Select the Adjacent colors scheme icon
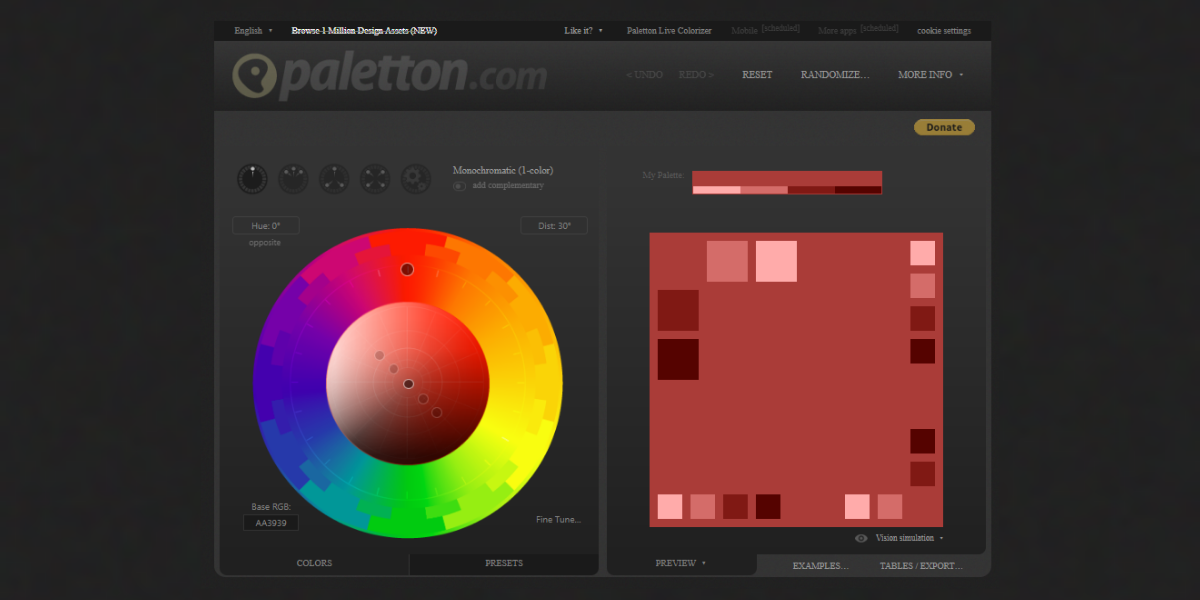This screenshot has height=600, width=1200. (x=293, y=179)
